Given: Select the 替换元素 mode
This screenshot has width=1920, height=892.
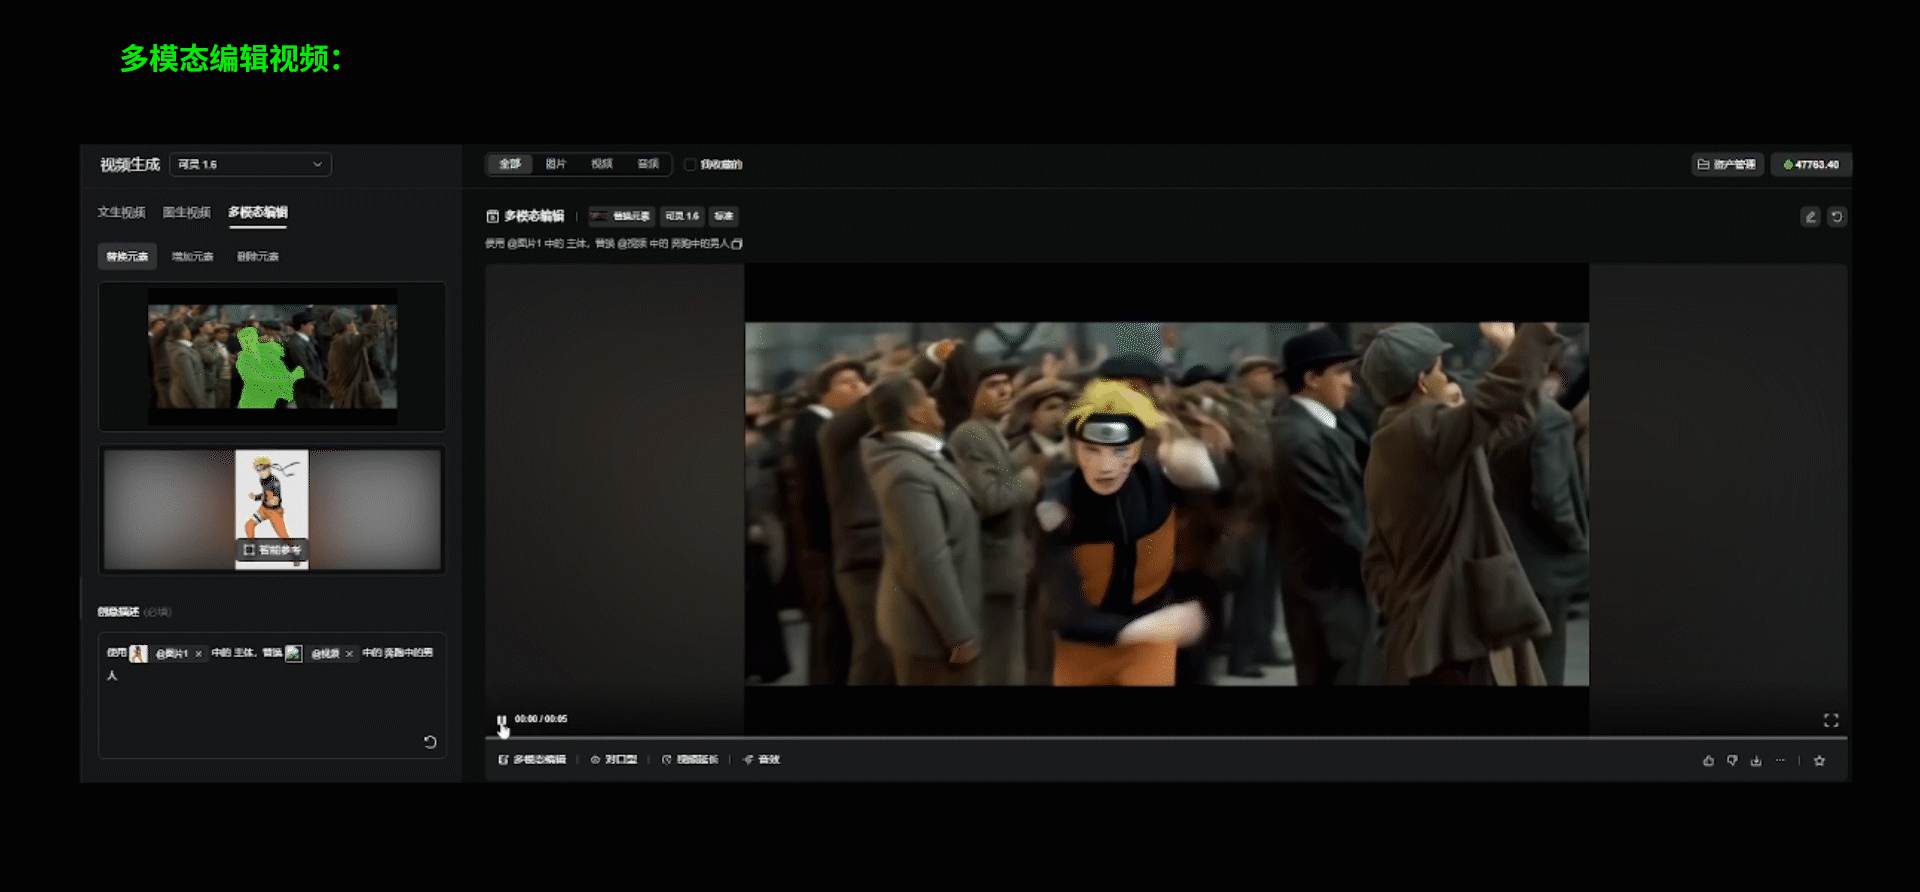Looking at the screenshot, I should (127, 257).
